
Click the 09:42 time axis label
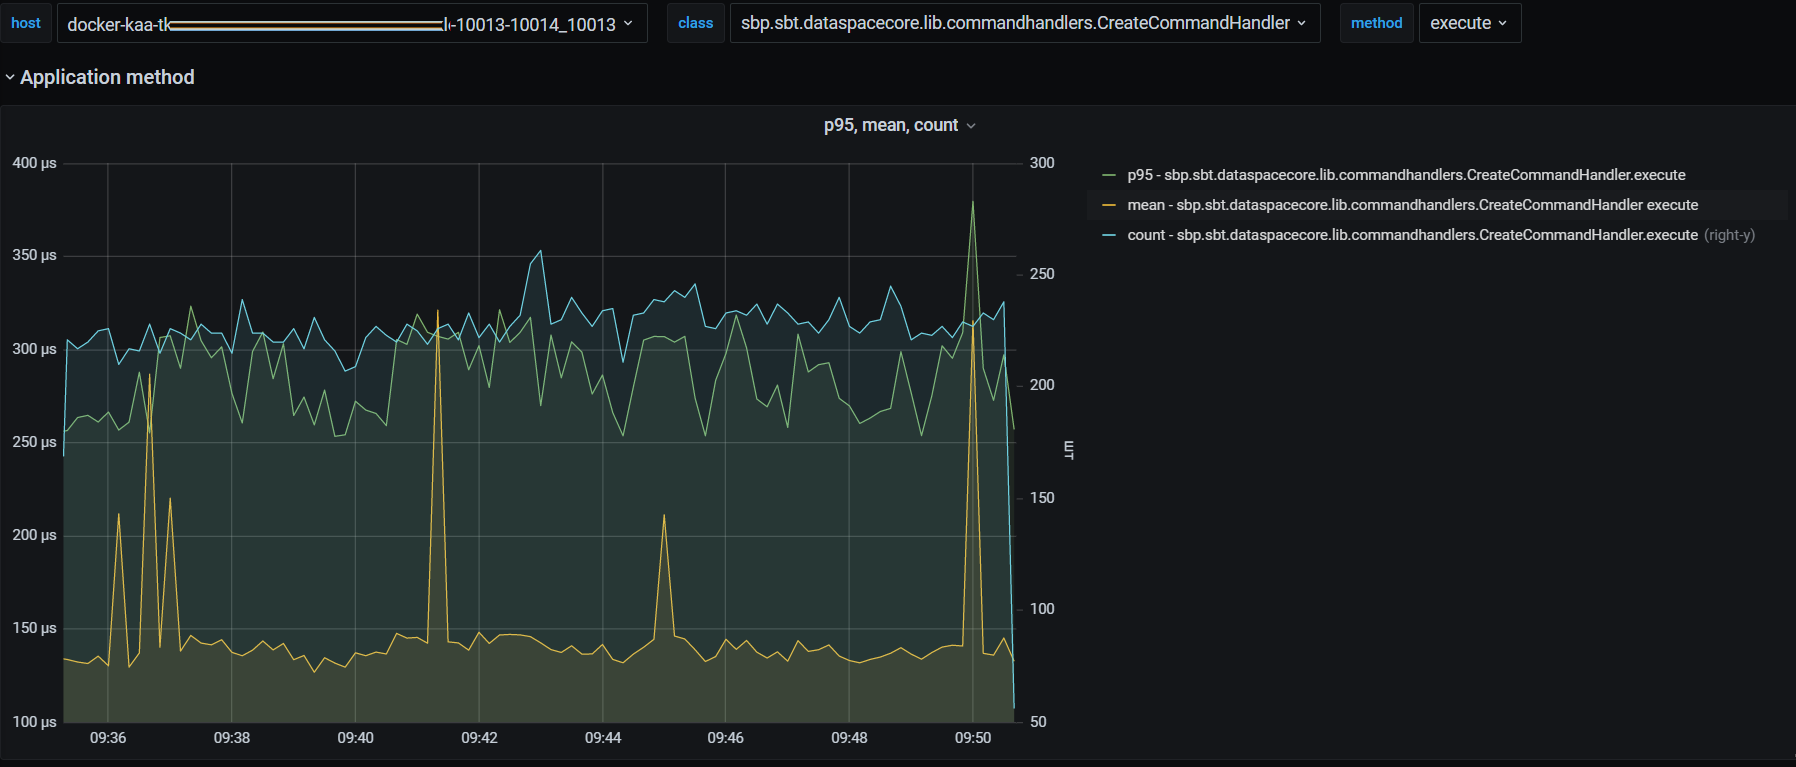479,738
